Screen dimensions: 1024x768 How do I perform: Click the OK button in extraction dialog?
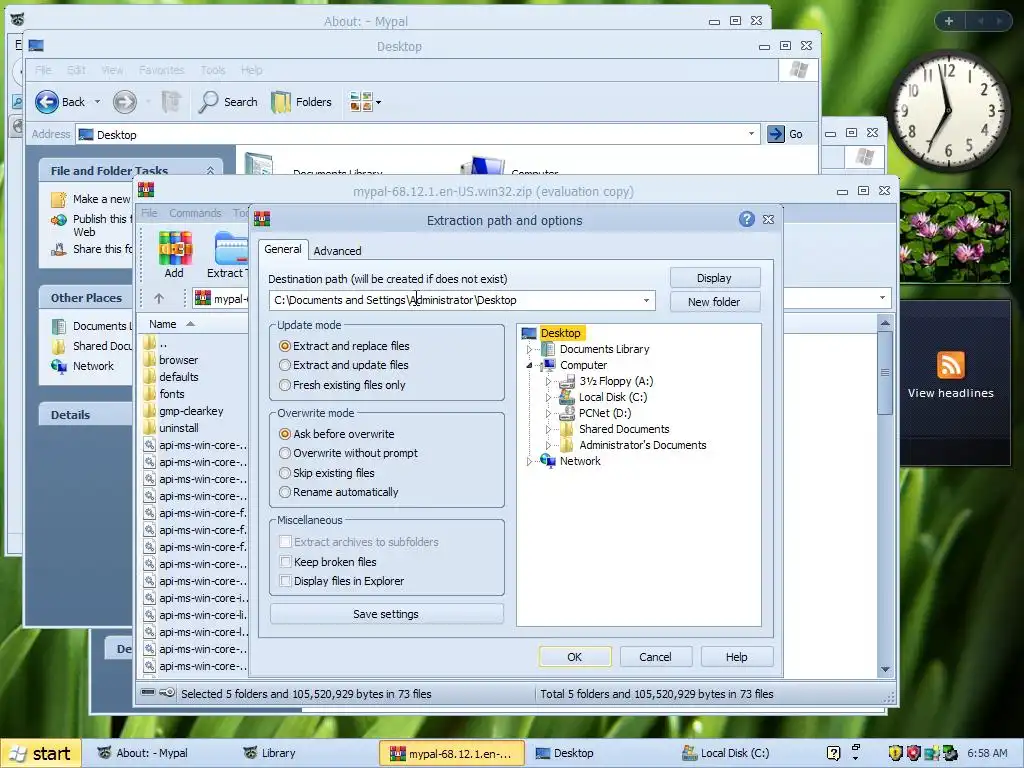click(575, 657)
